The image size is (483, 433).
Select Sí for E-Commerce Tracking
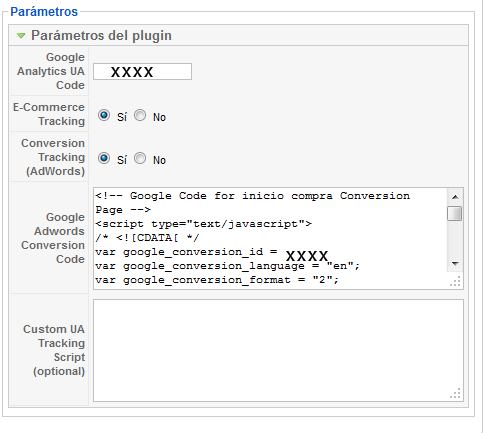point(104,115)
